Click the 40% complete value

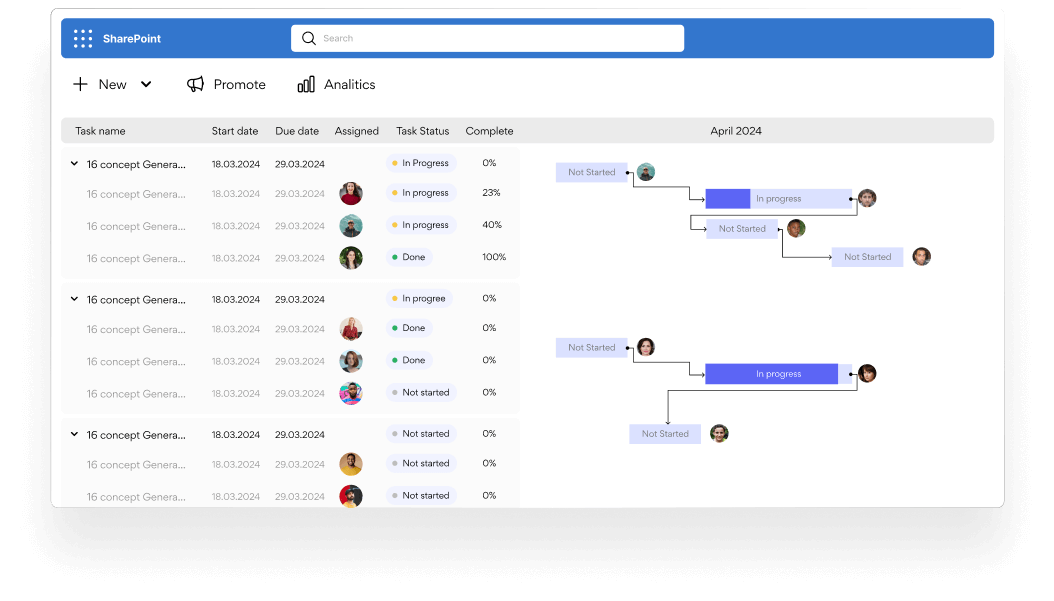coord(492,225)
